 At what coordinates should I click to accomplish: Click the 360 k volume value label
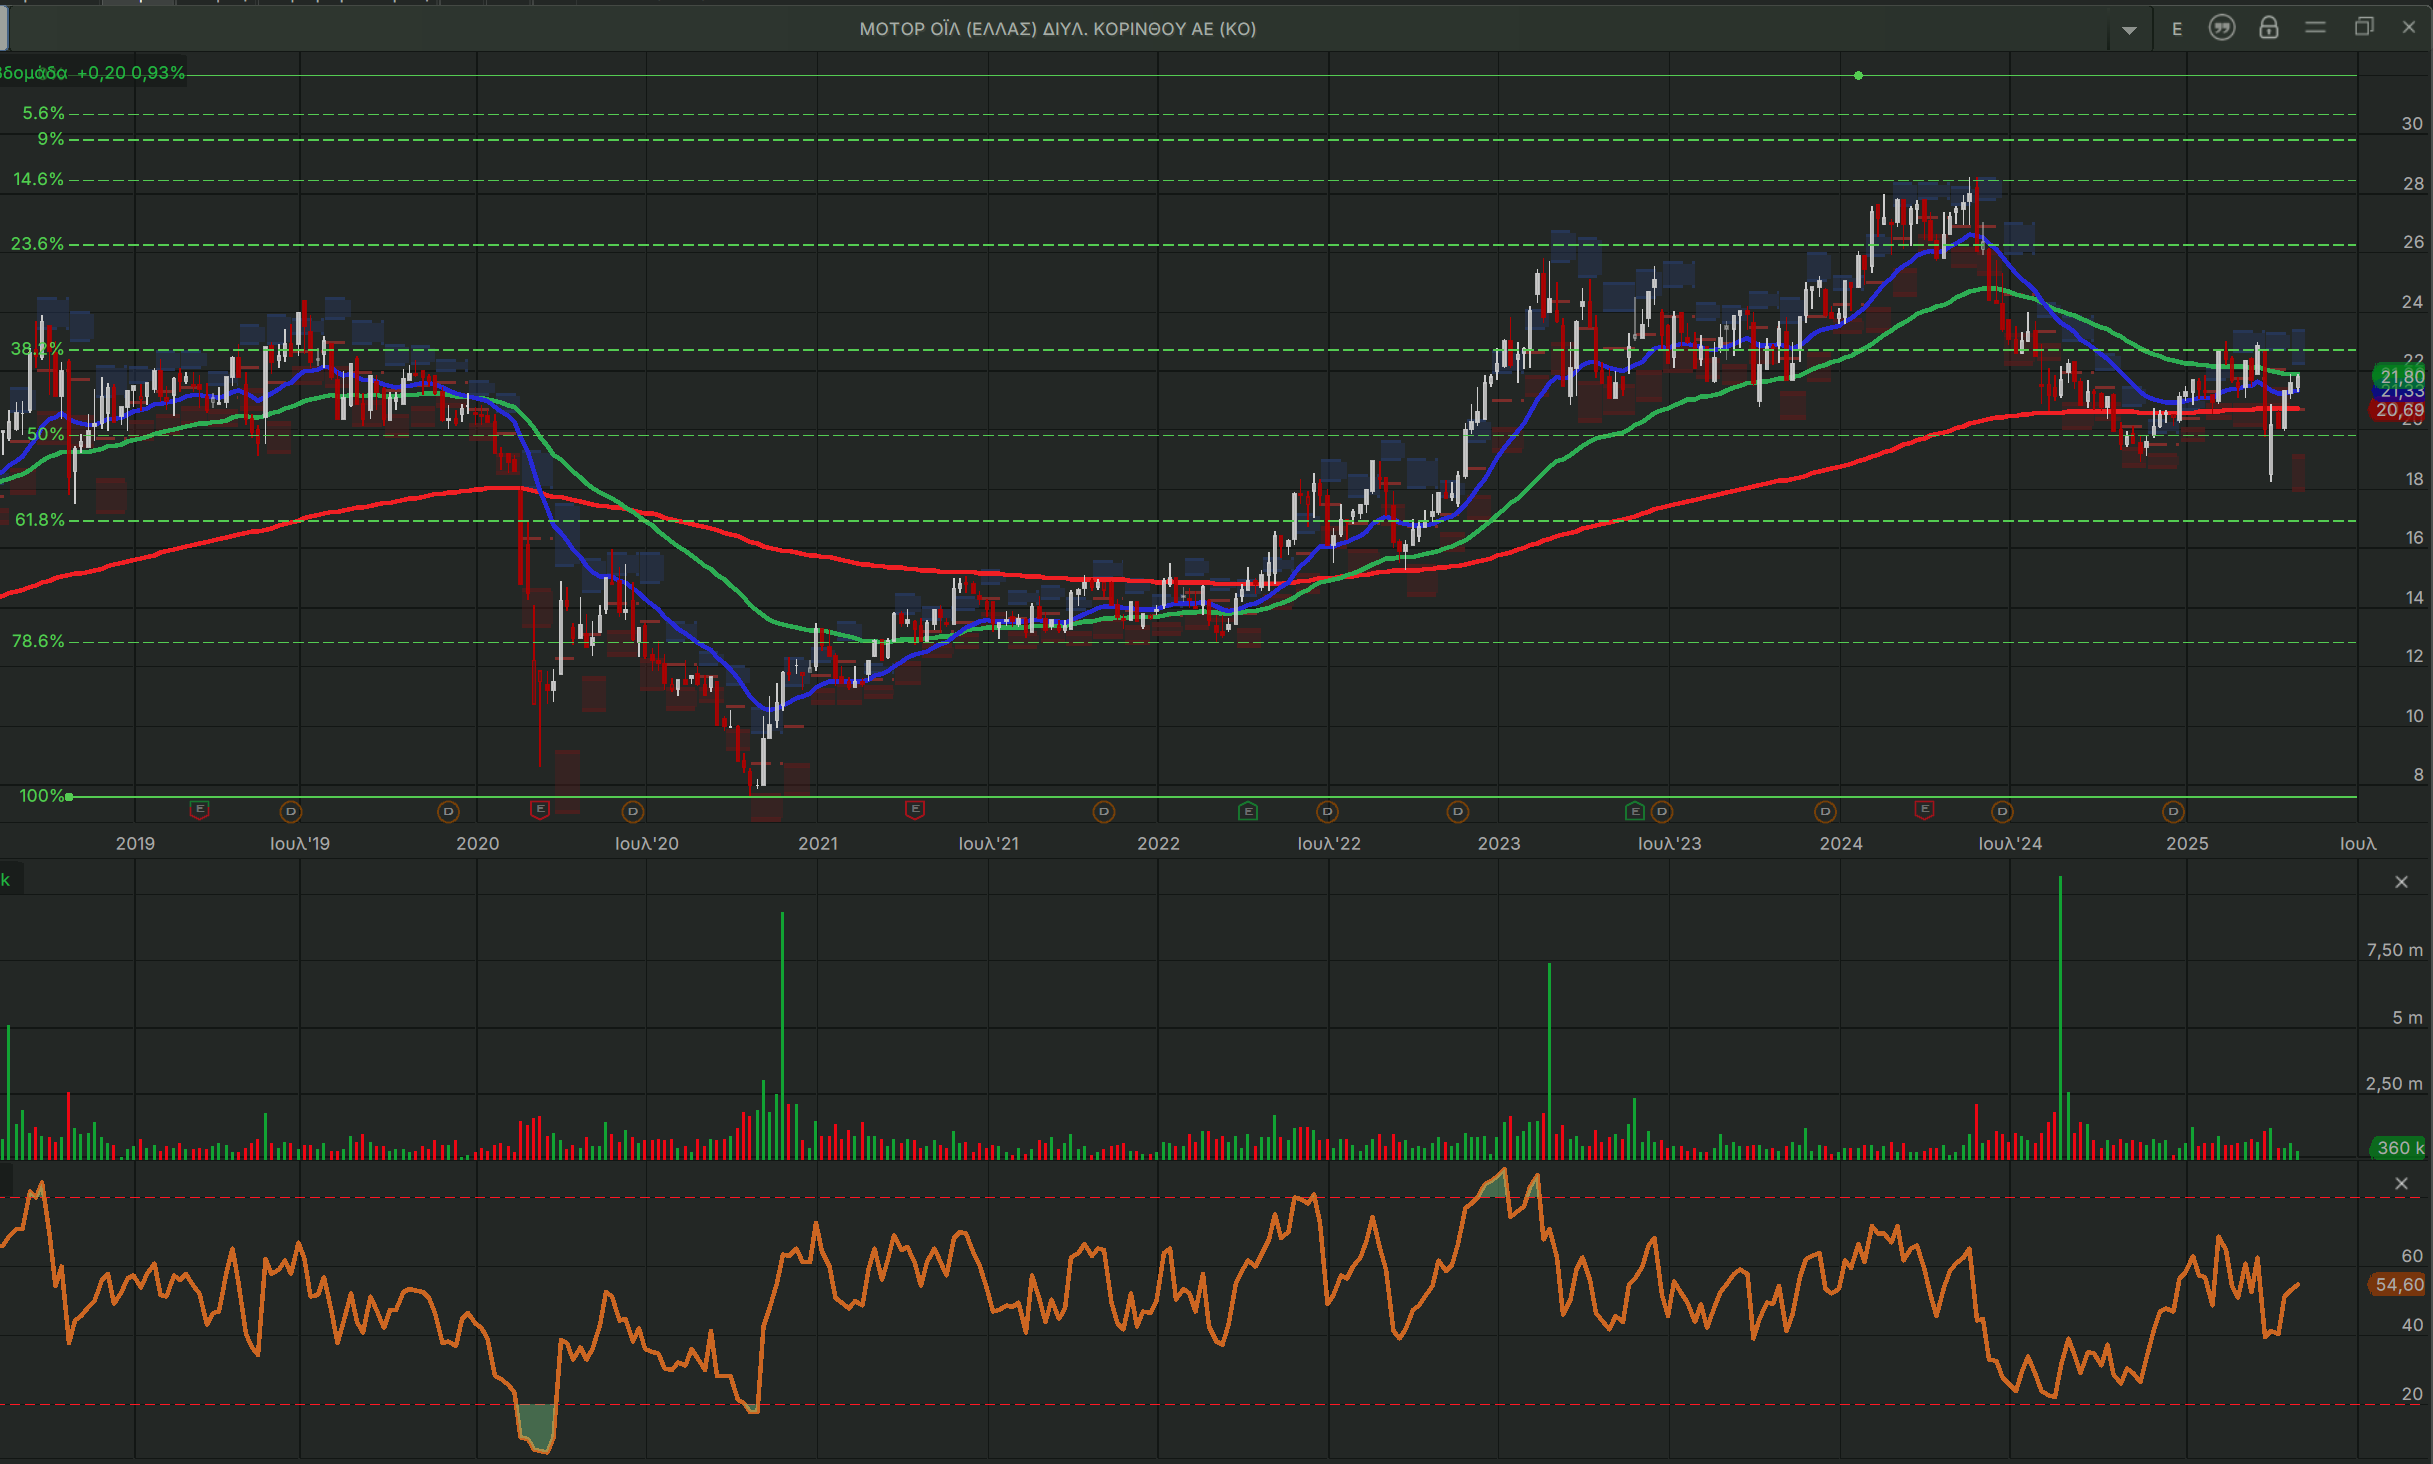[2399, 1148]
